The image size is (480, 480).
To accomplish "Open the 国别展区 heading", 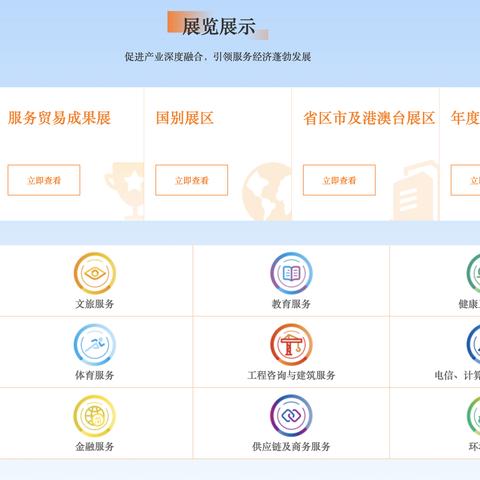I will [x=184, y=118].
